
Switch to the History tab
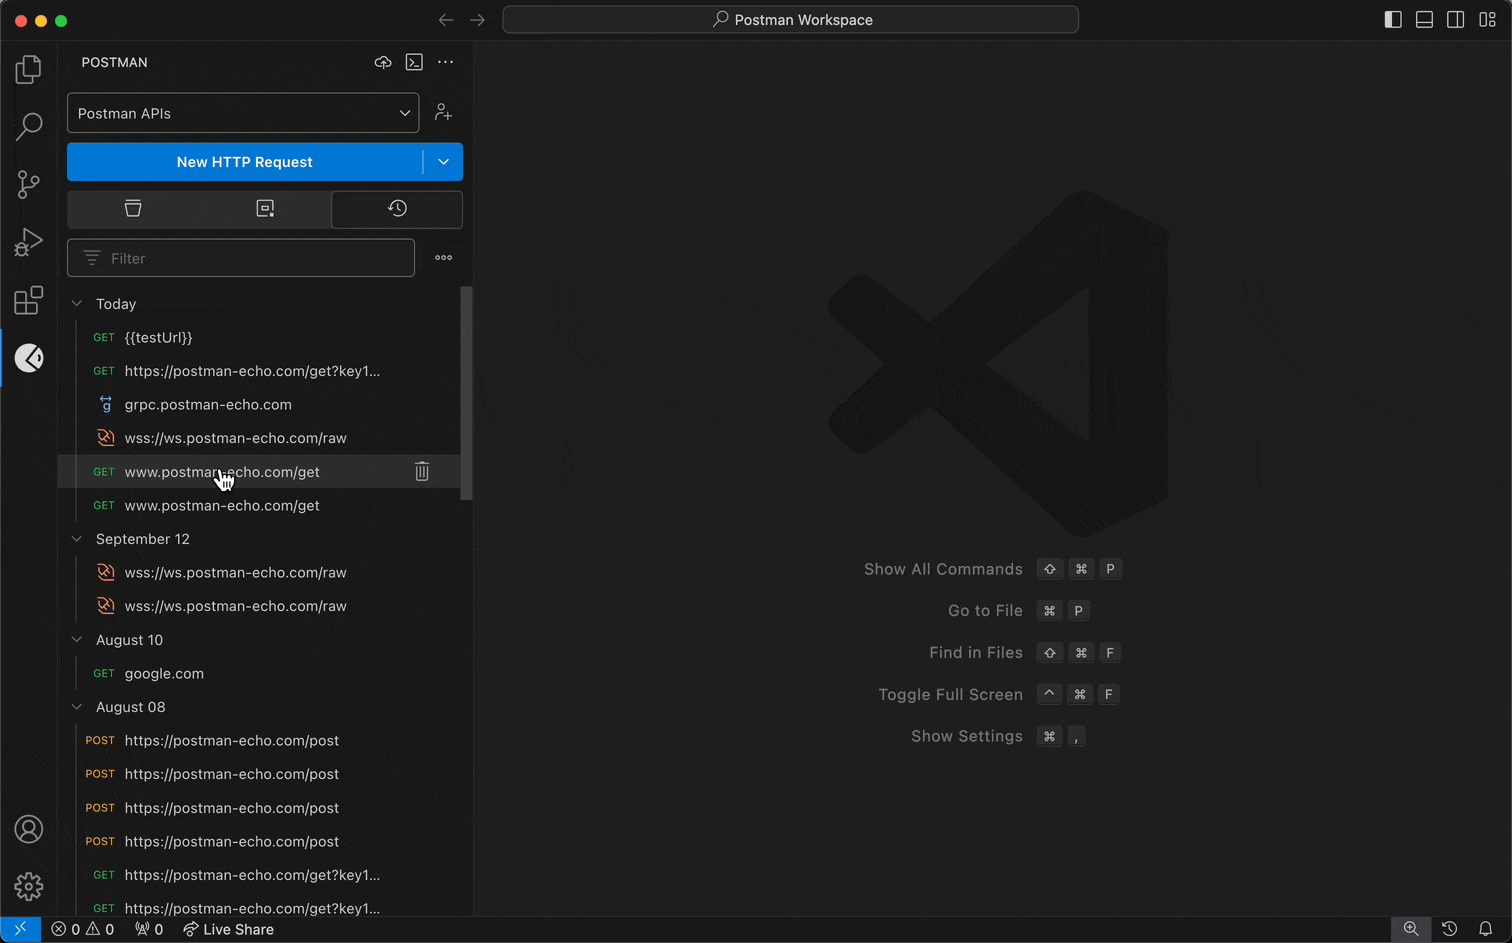(x=397, y=208)
